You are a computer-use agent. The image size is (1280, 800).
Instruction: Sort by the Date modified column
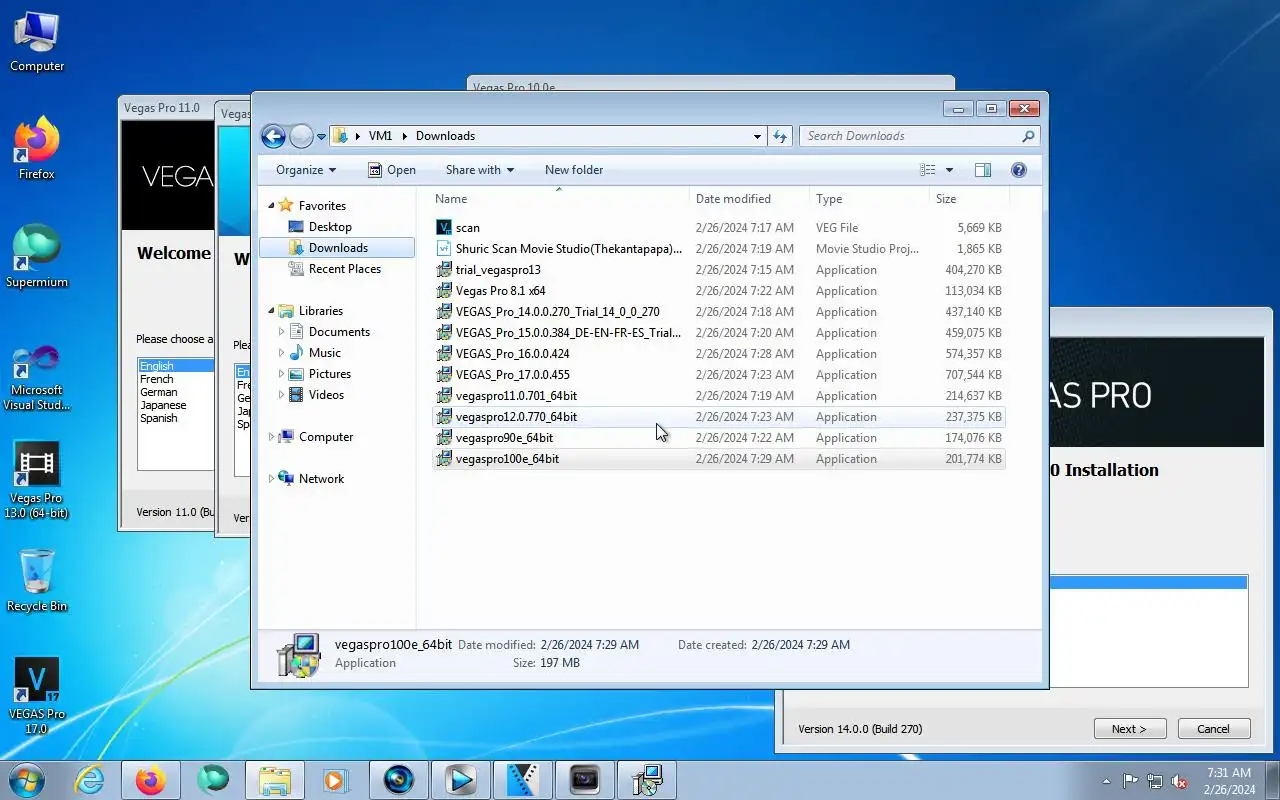[749, 199]
